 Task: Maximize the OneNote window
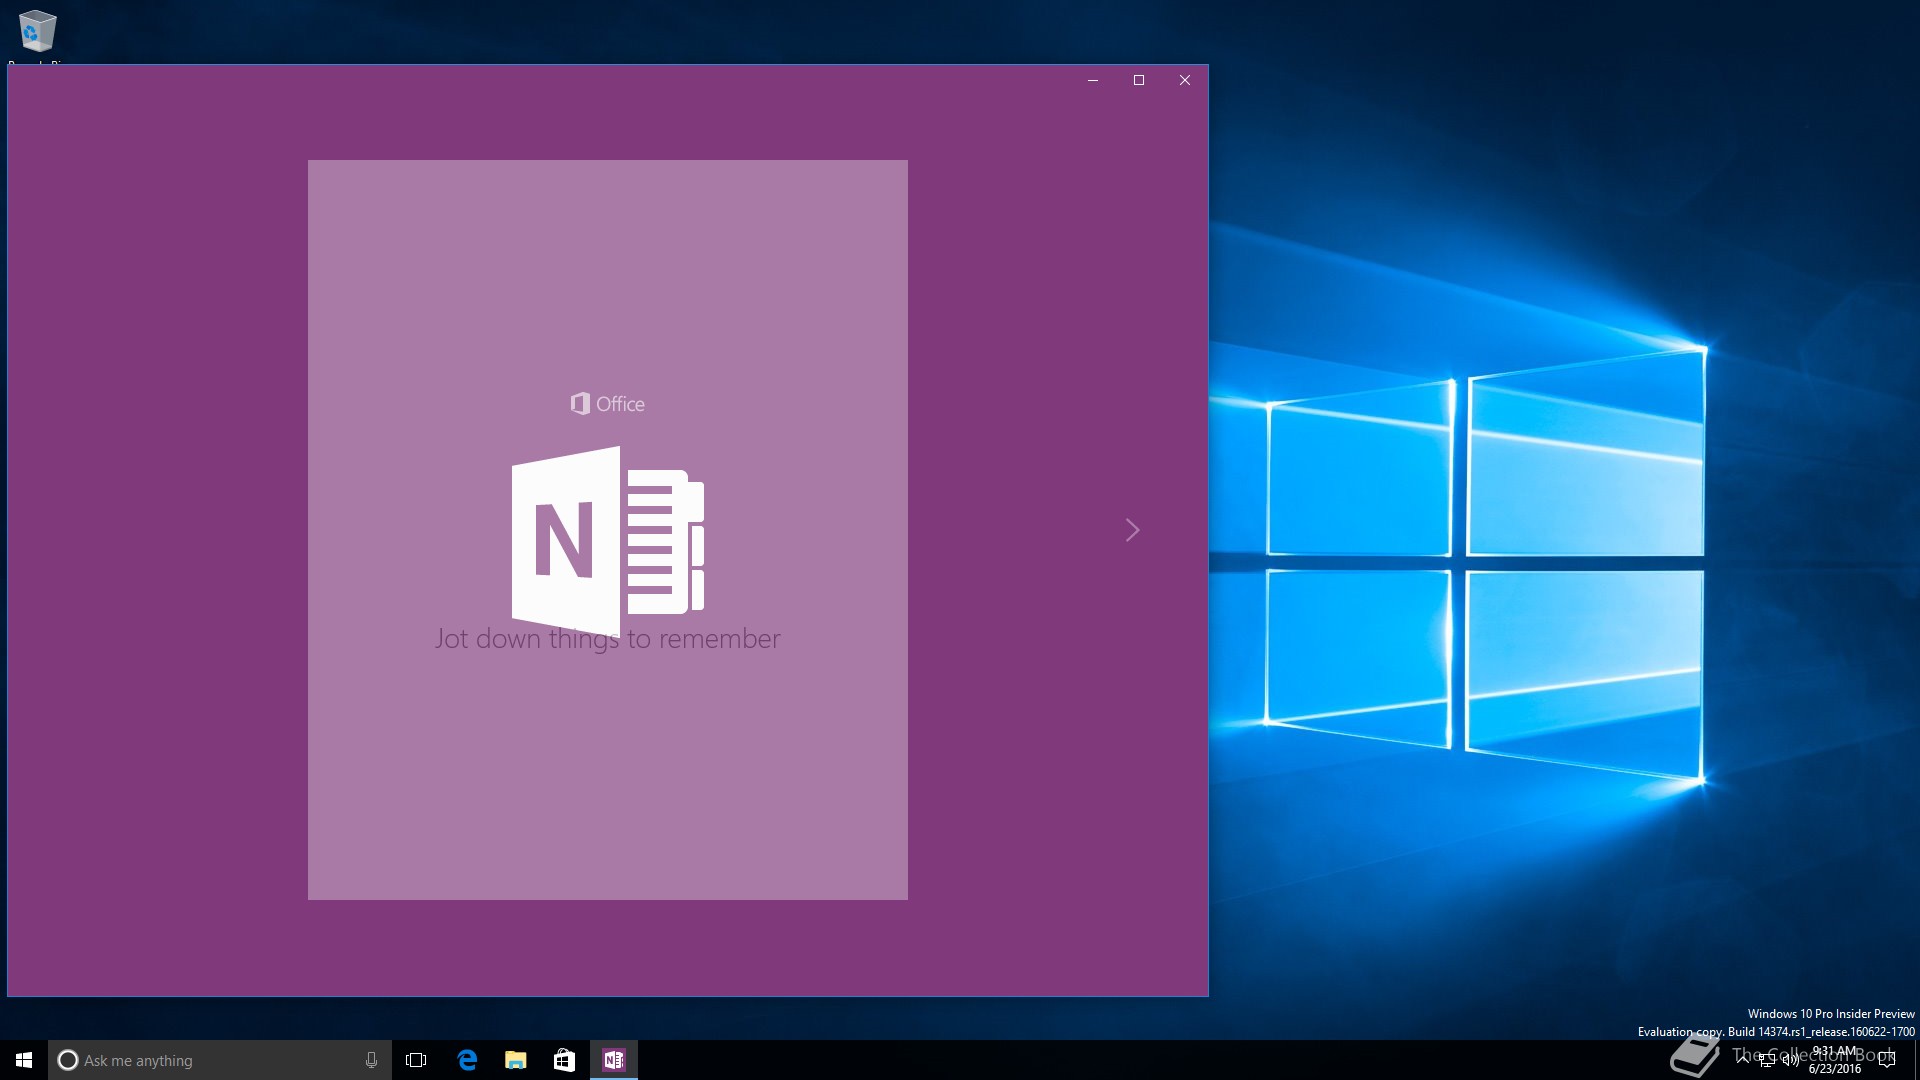(1139, 80)
